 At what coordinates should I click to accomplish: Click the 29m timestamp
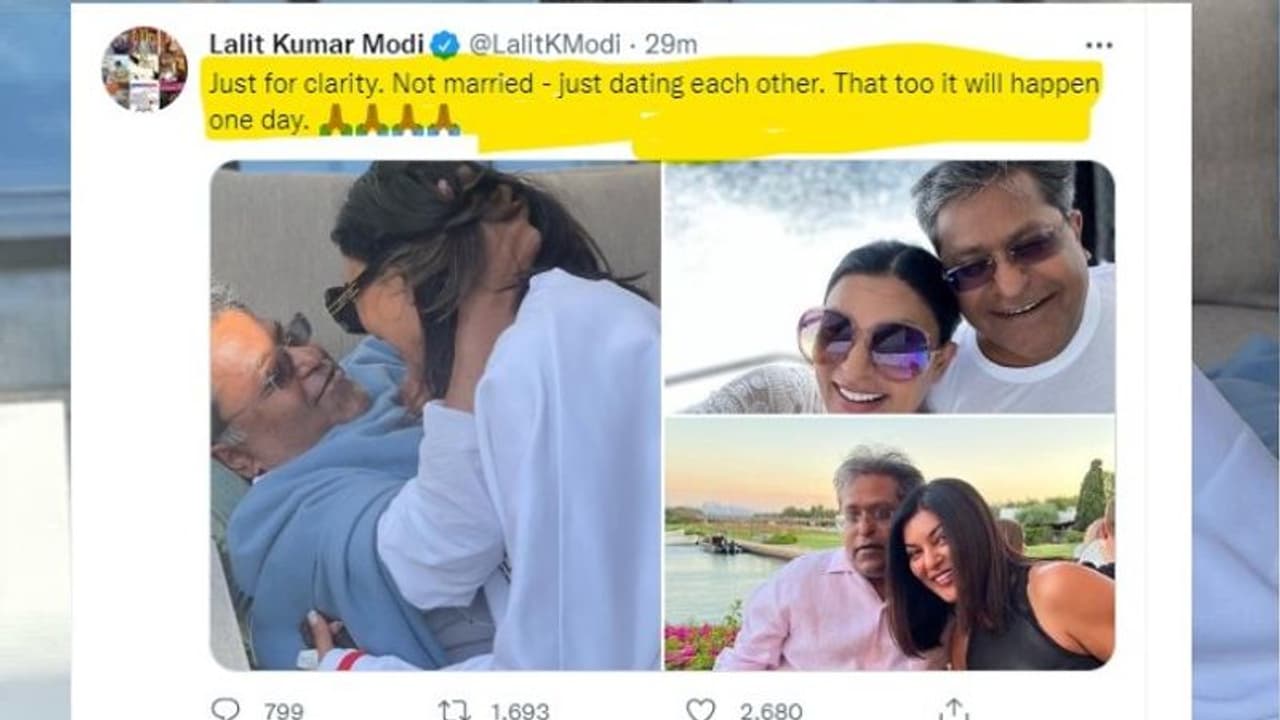[671, 45]
